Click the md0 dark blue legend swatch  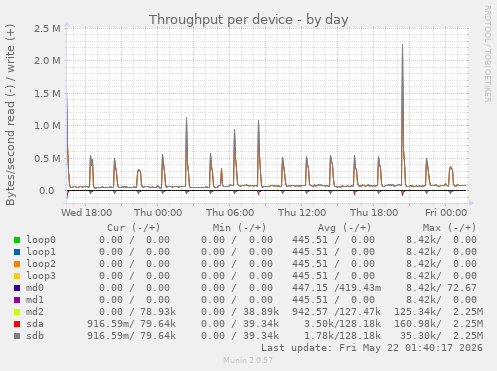(17, 288)
